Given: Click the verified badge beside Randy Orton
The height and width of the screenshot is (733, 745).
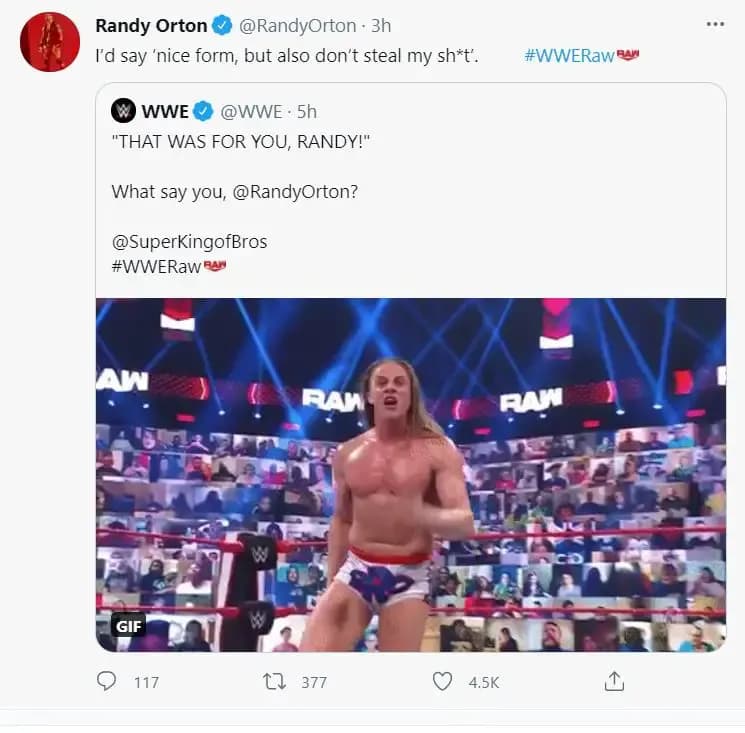Looking at the screenshot, I should point(222,26).
